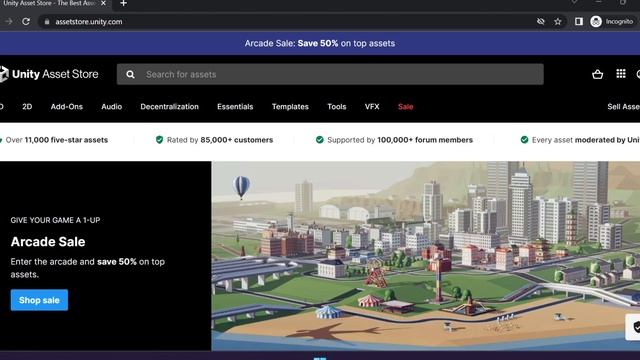Viewport: 640px width, 360px height.
Task: Close the Unity Asset Store tab
Action: coord(103,3)
